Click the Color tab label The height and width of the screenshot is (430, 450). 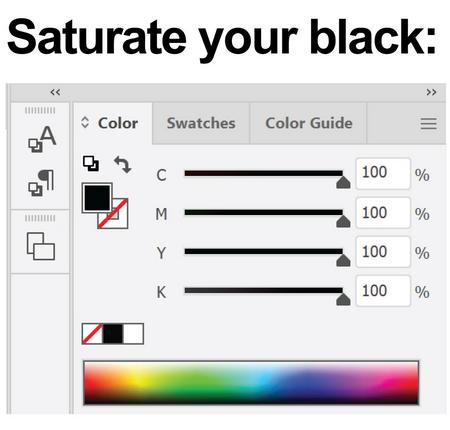click(118, 123)
